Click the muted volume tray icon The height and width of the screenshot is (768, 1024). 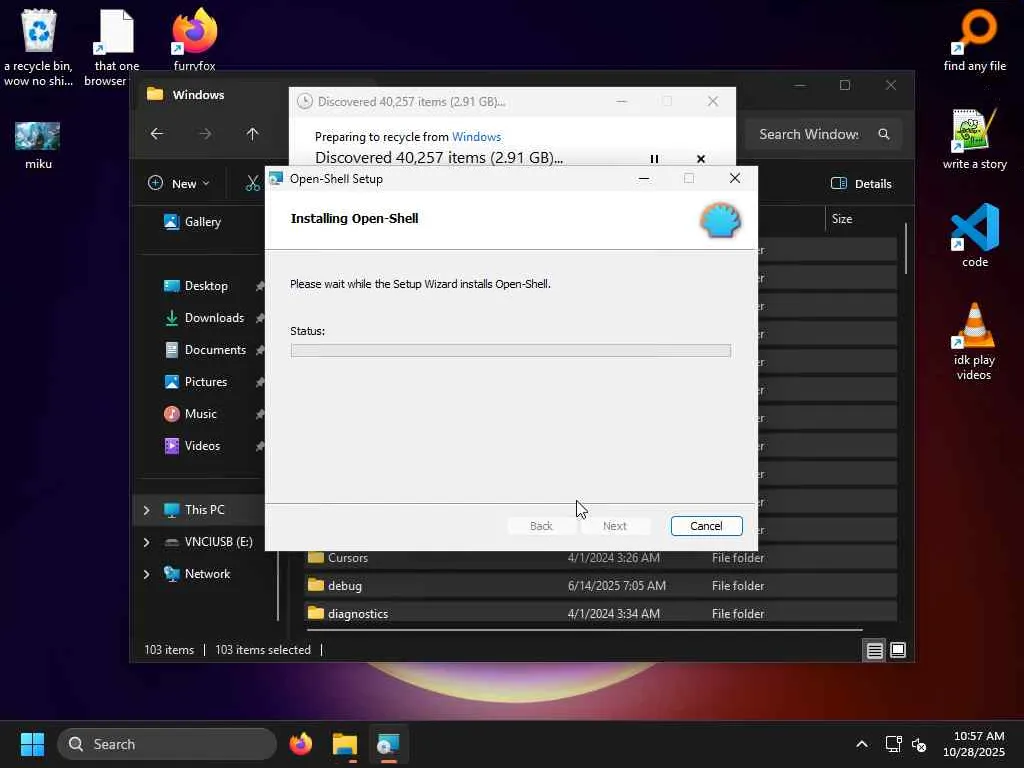coord(919,744)
